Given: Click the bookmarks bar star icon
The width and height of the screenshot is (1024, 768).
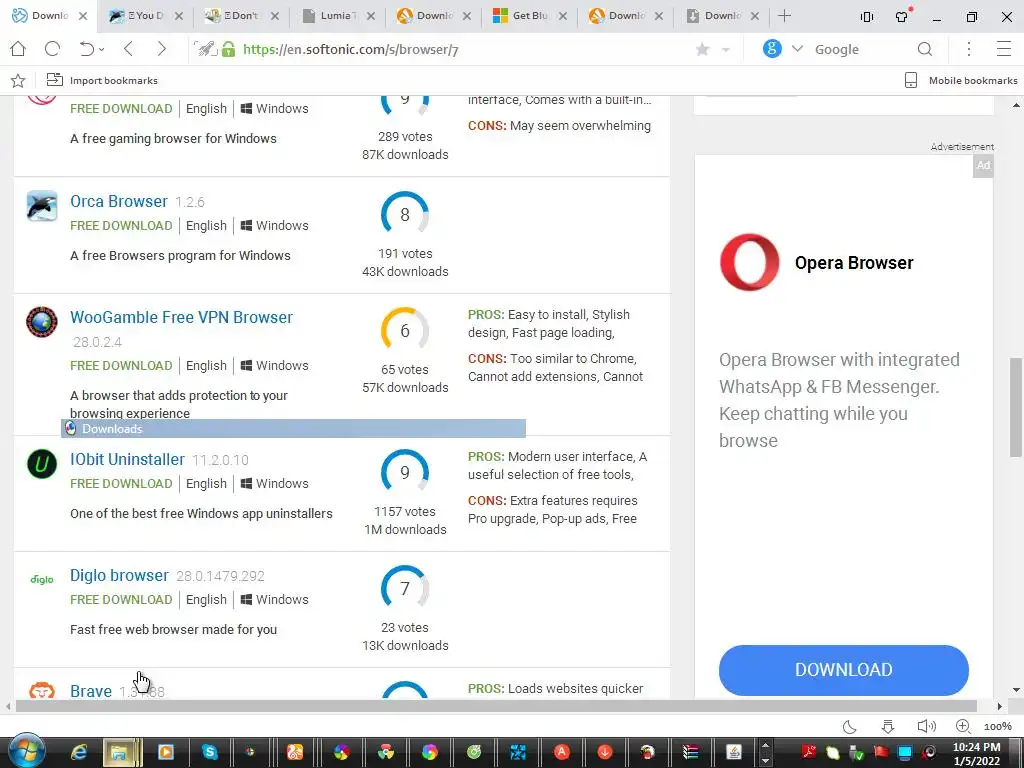Looking at the screenshot, I should 18,80.
